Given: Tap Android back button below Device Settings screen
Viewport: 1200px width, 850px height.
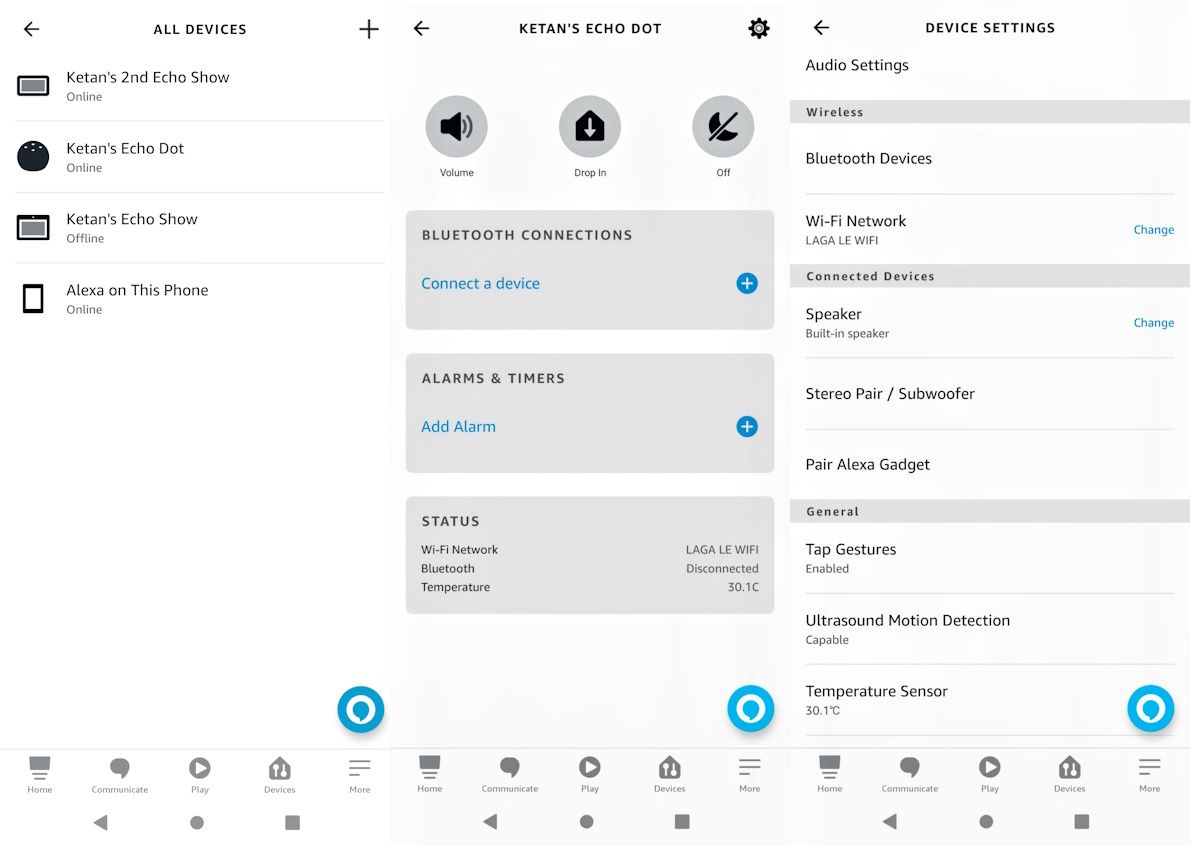Looking at the screenshot, I should 890,822.
